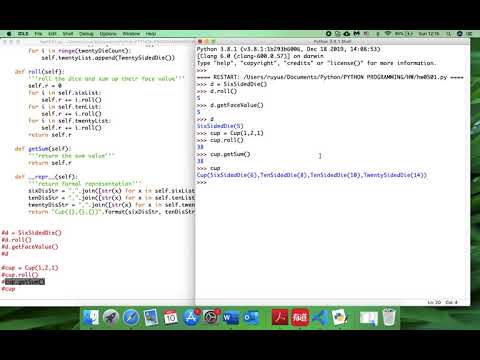The height and width of the screenshot is (360, 480).
Task: Open the IDLE application menu
Action: pos(23,34)
